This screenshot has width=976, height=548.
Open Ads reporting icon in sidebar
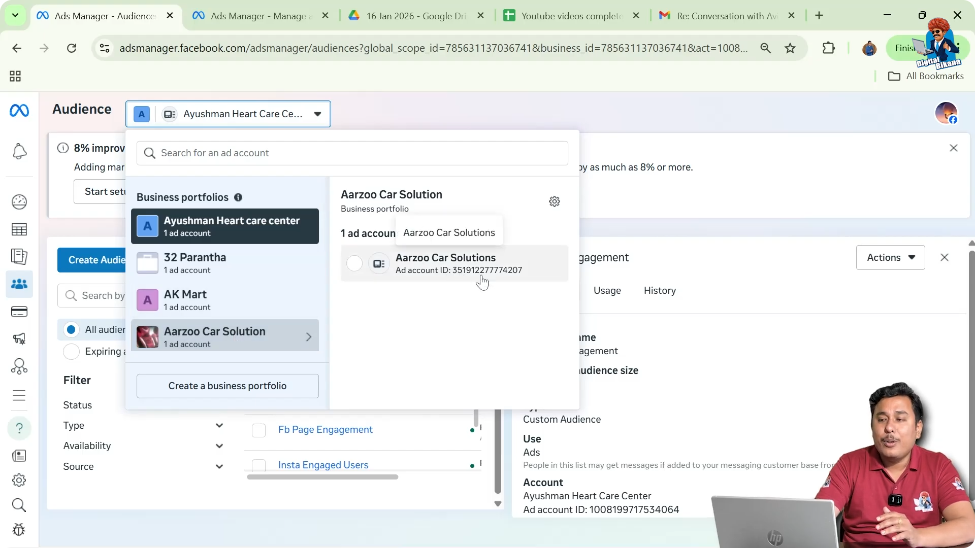click(x=19, y=257)
